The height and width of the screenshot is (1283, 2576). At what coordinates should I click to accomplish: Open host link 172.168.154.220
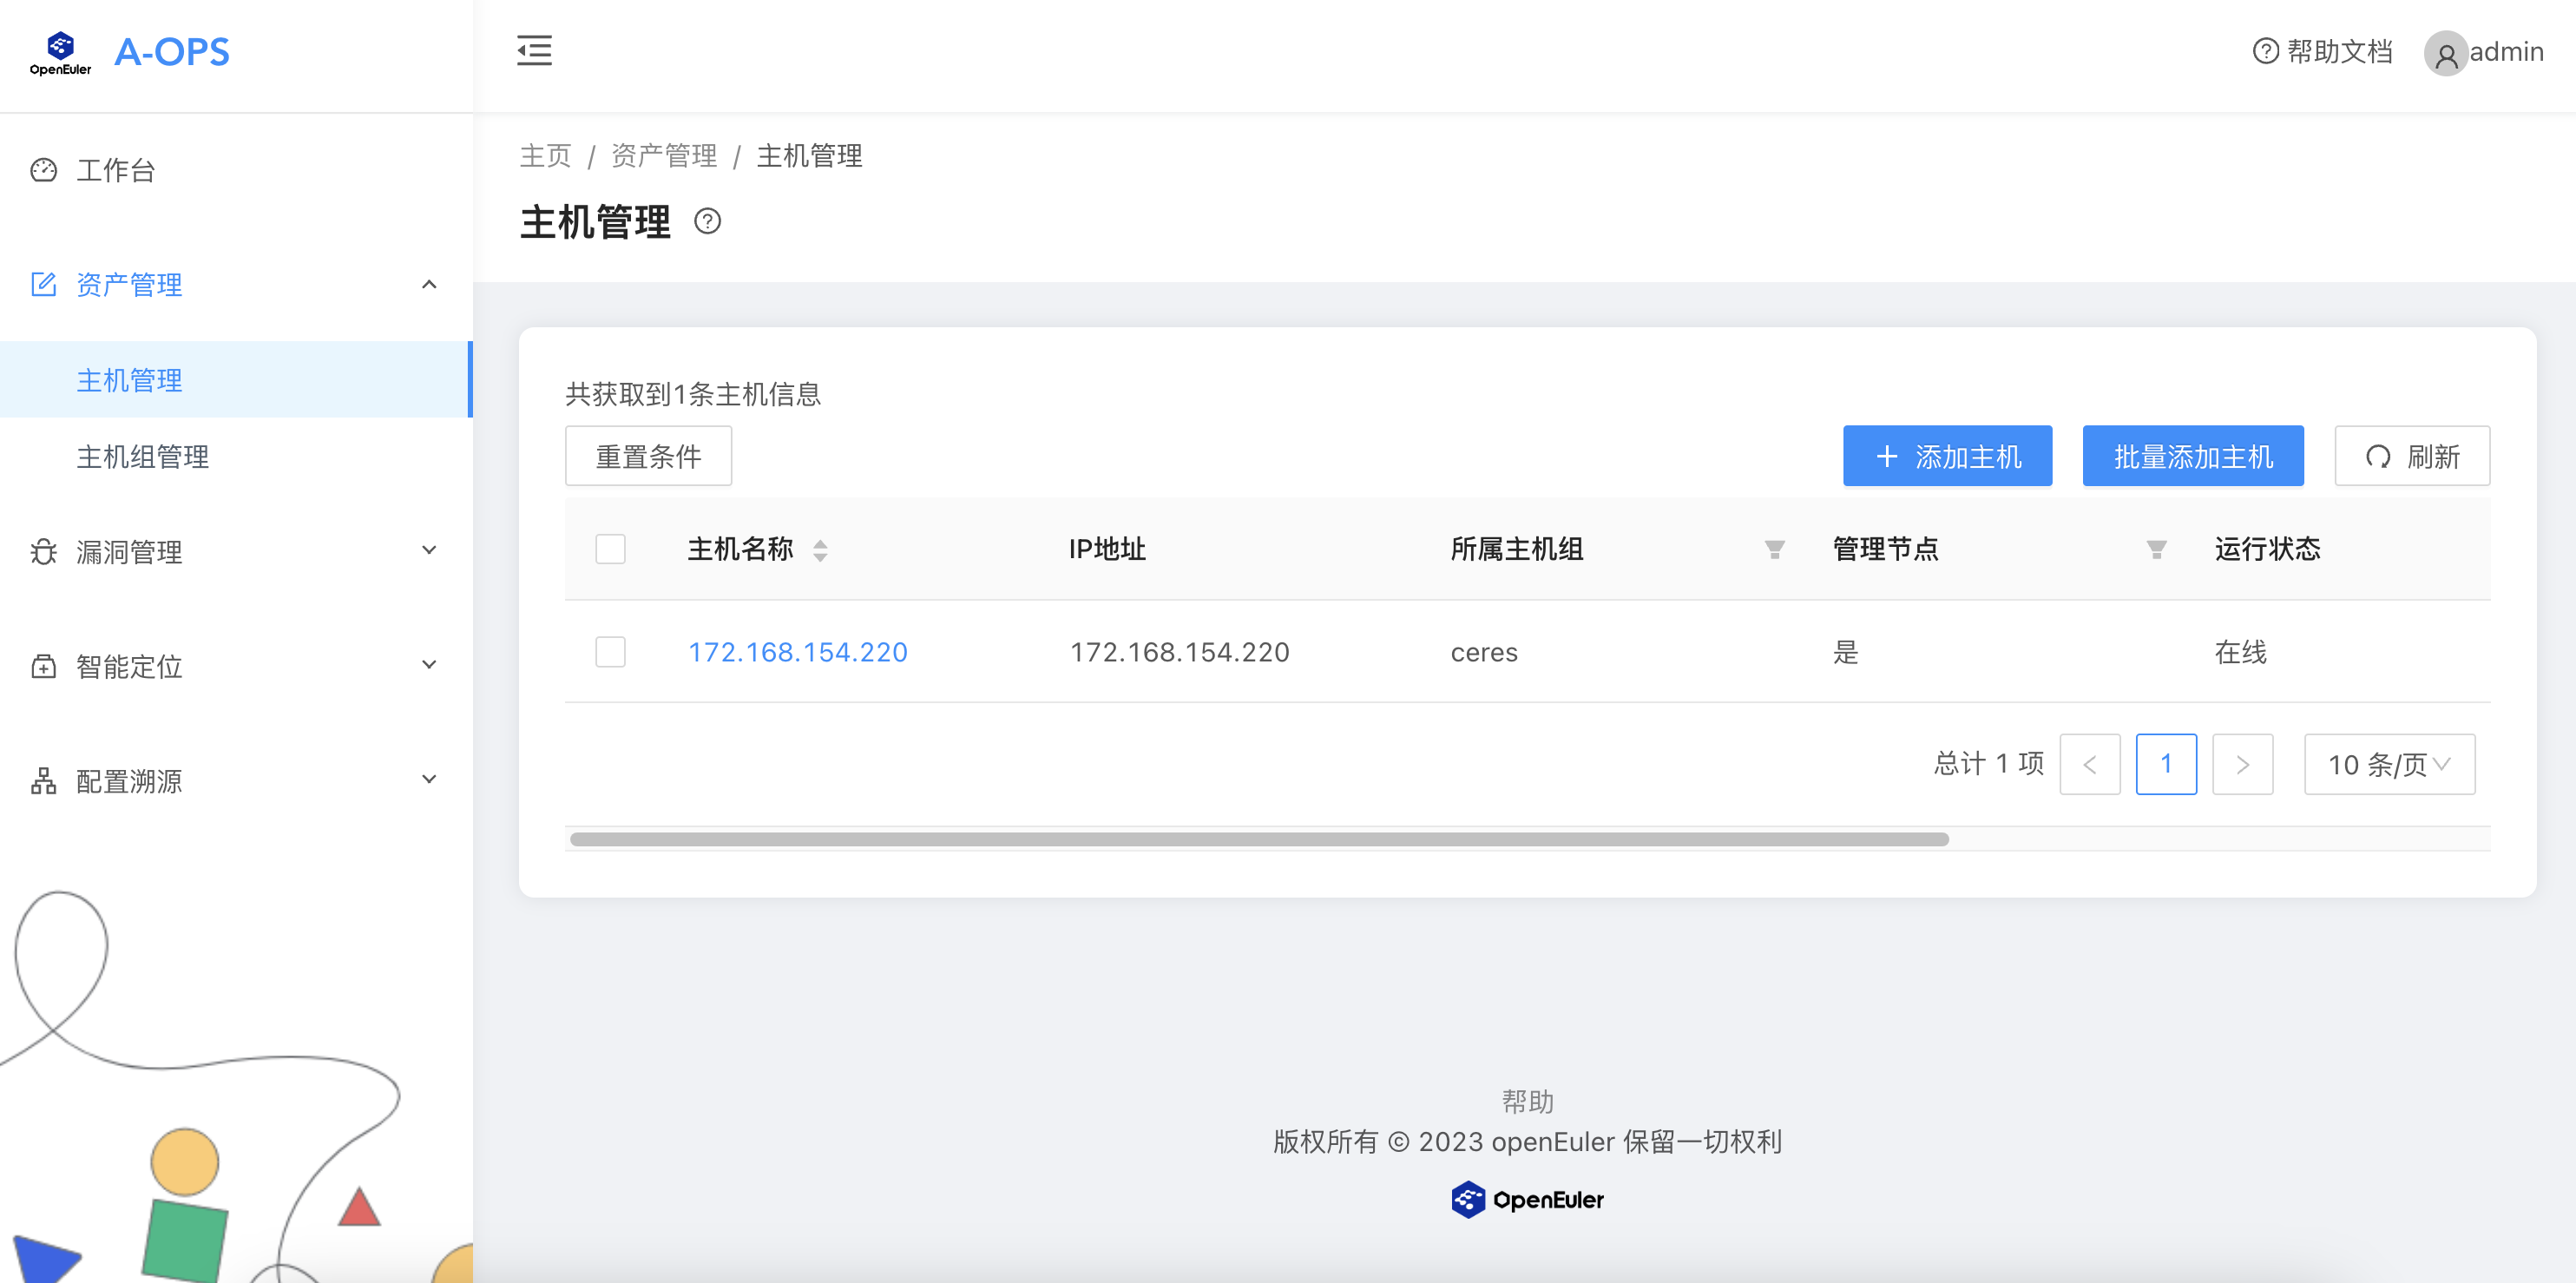click(797, 652)
